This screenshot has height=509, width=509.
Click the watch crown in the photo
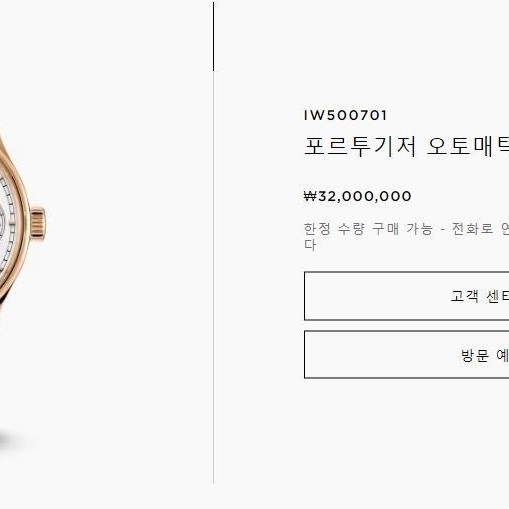click(39, 223)
